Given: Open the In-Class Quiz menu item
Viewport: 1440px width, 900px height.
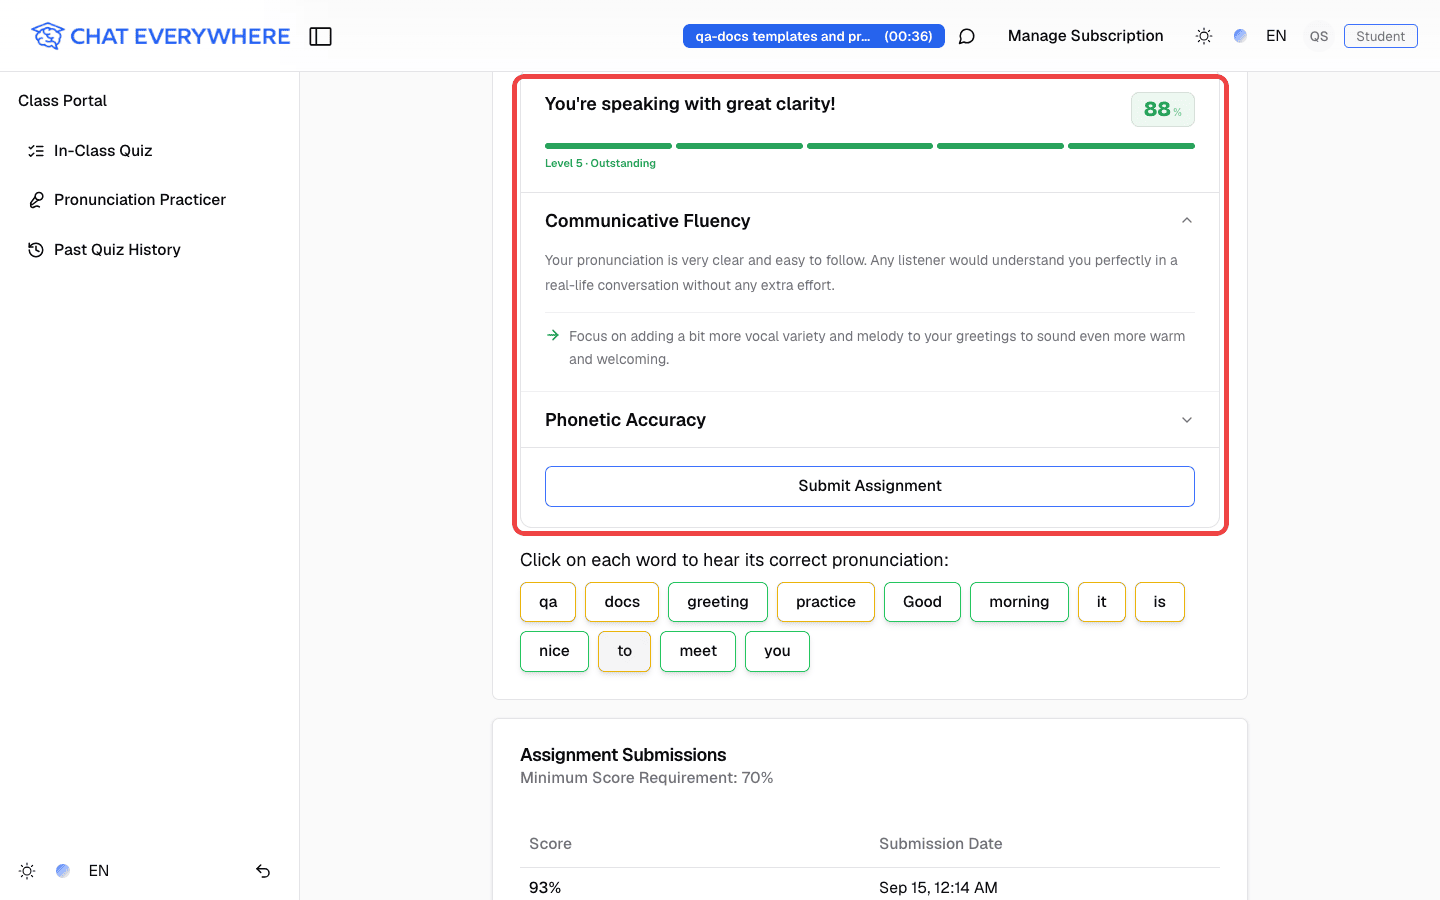Looking at the screenshot, I should click(150, 151).
